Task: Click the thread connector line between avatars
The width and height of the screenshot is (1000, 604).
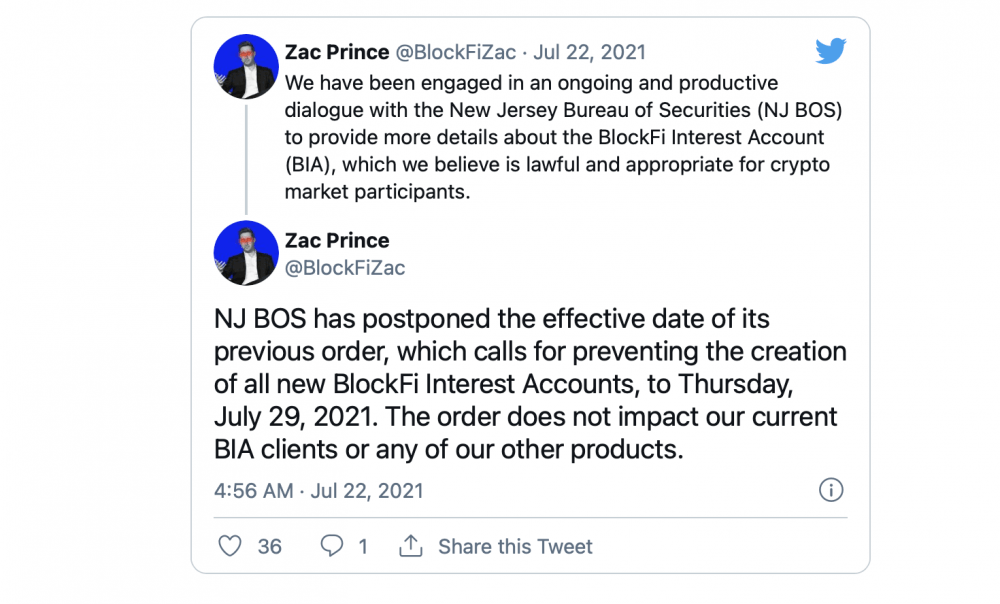Action: click(246, 159)
